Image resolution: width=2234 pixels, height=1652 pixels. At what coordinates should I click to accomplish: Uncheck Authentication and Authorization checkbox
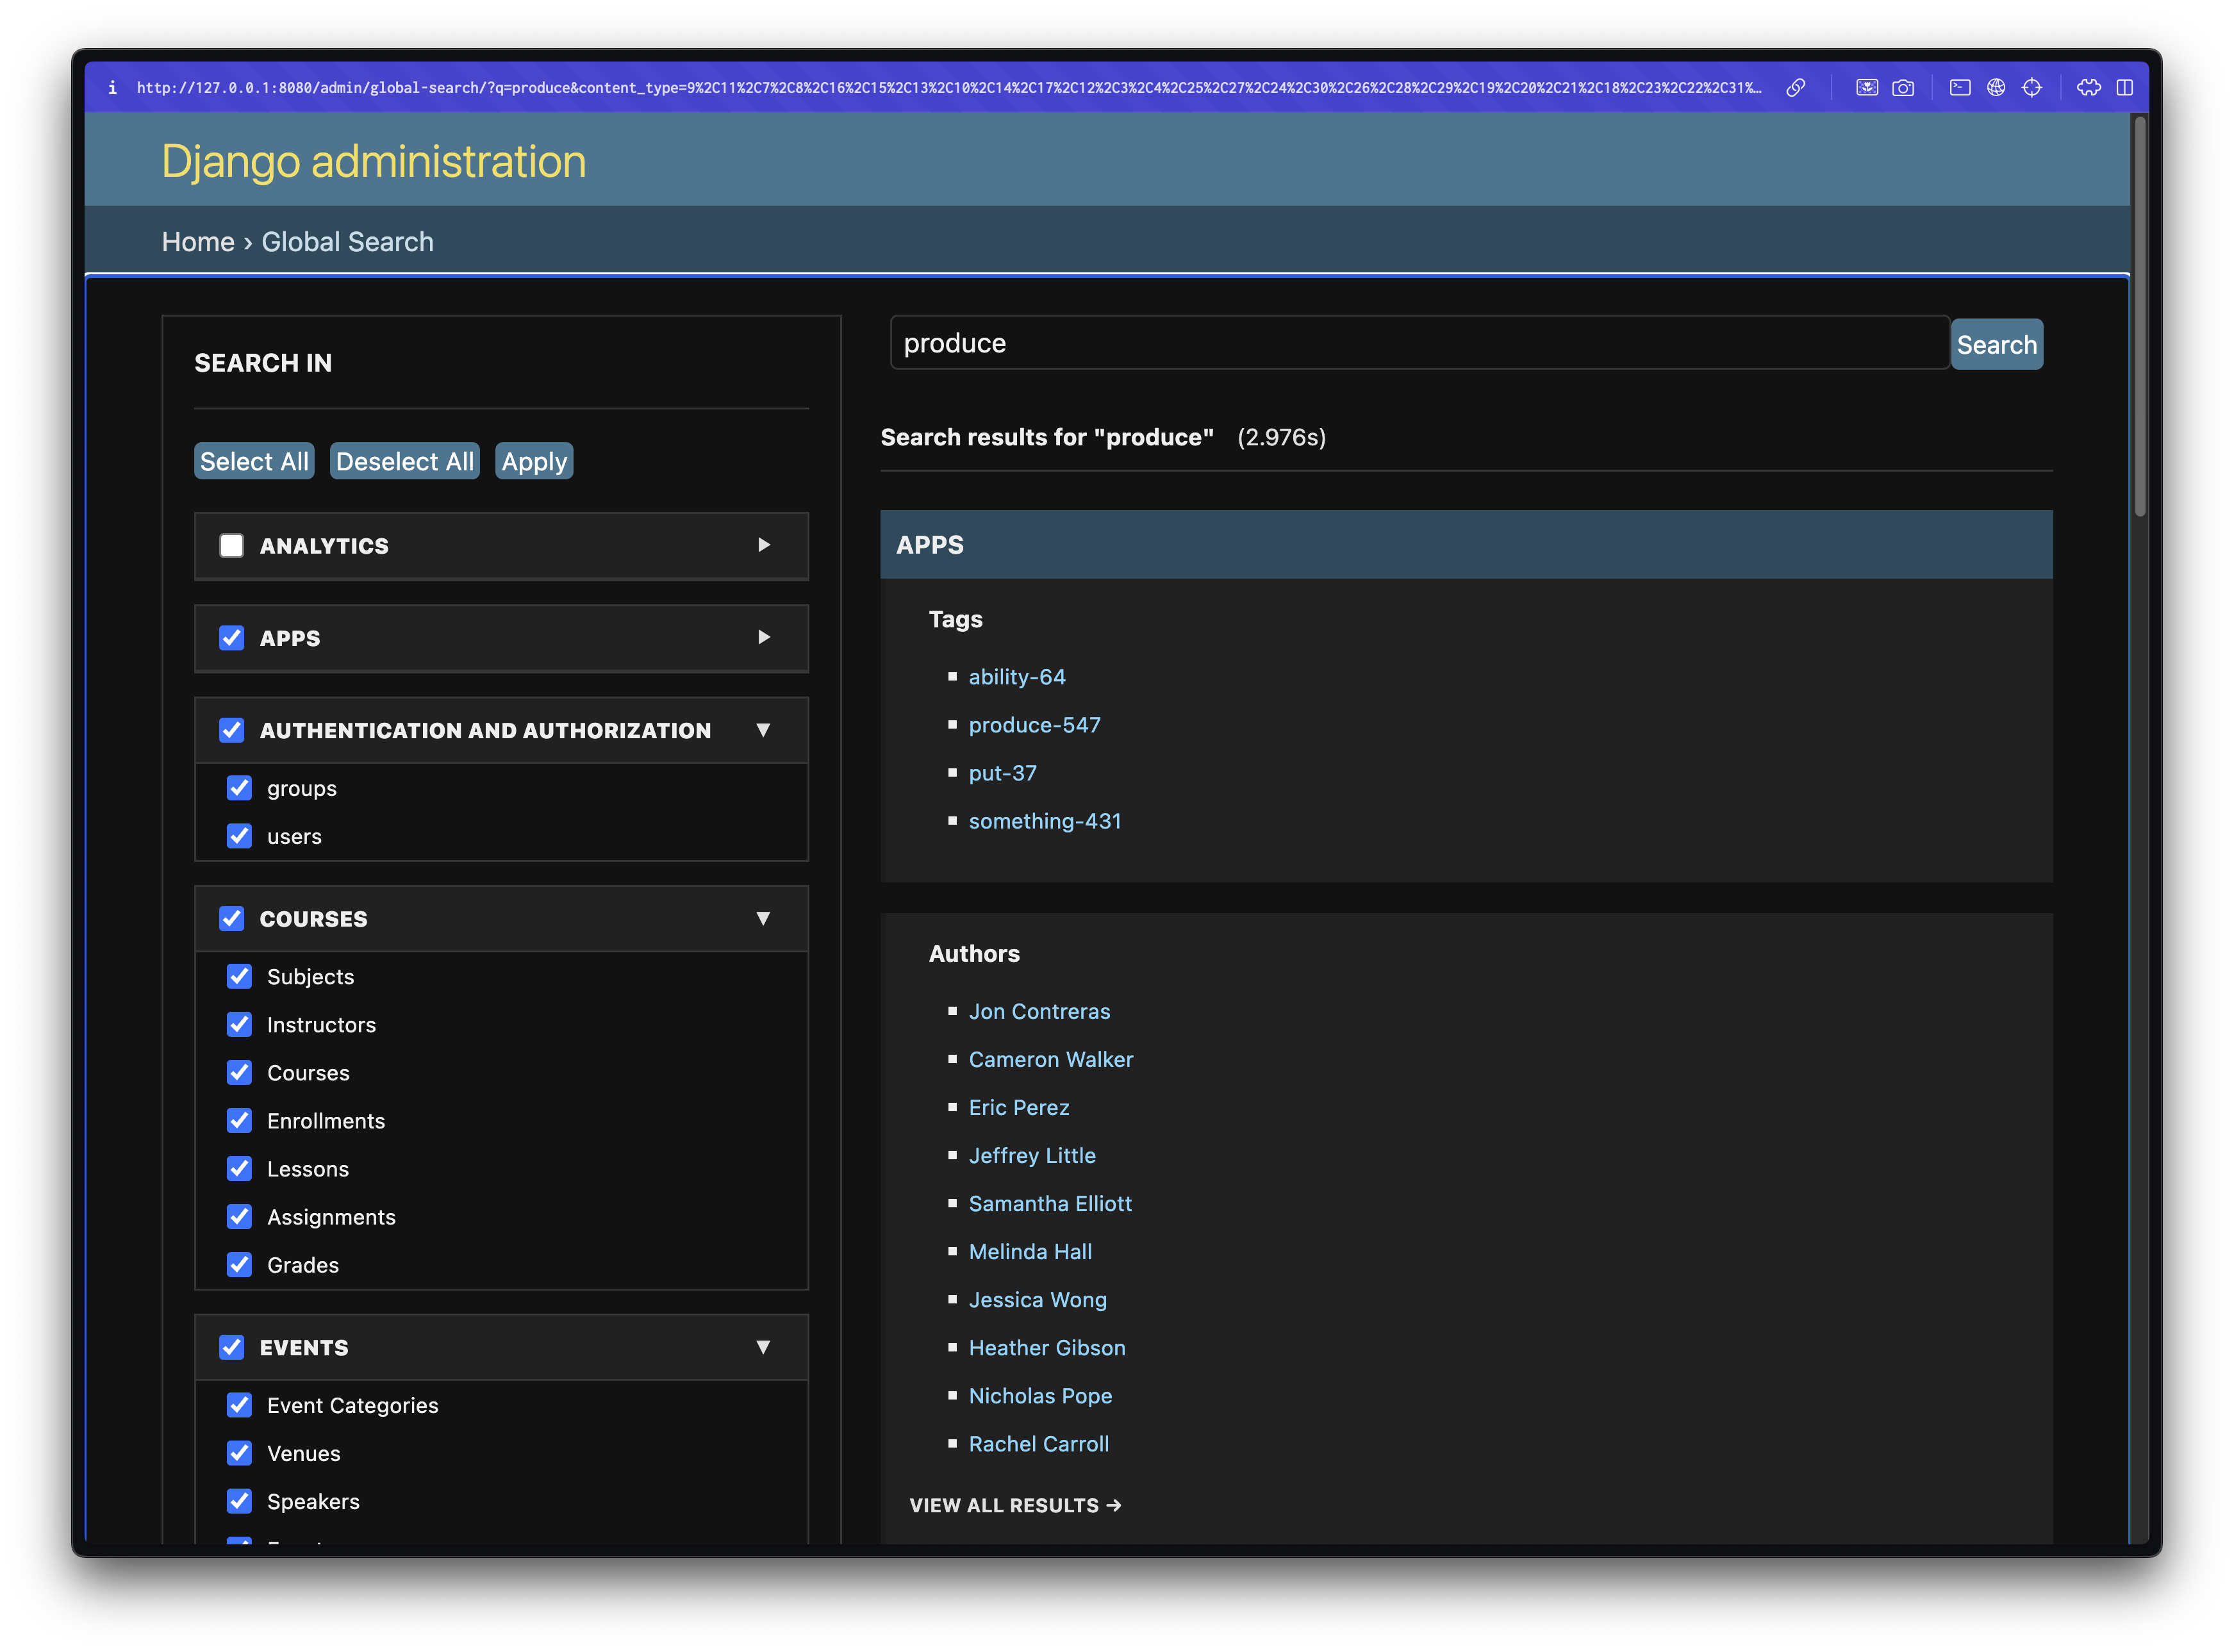coord(232,730)
